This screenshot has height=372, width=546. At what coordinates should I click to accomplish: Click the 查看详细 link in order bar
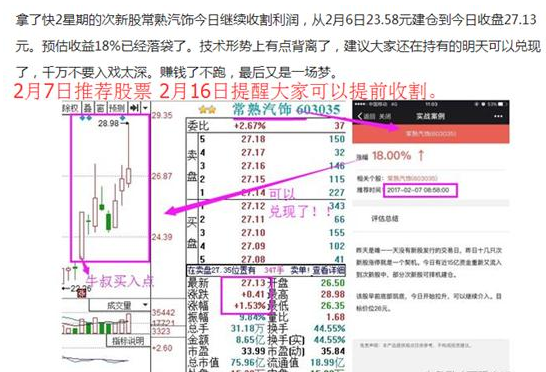click(329, 270)
